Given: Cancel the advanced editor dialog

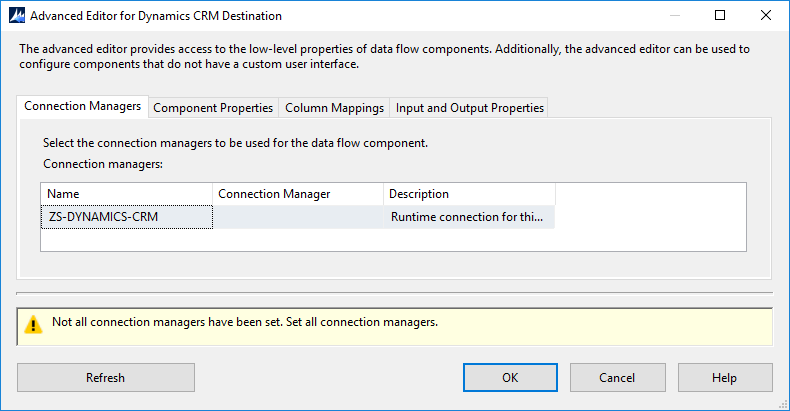Looking at the screenshot, I should [x=617, y=378].
